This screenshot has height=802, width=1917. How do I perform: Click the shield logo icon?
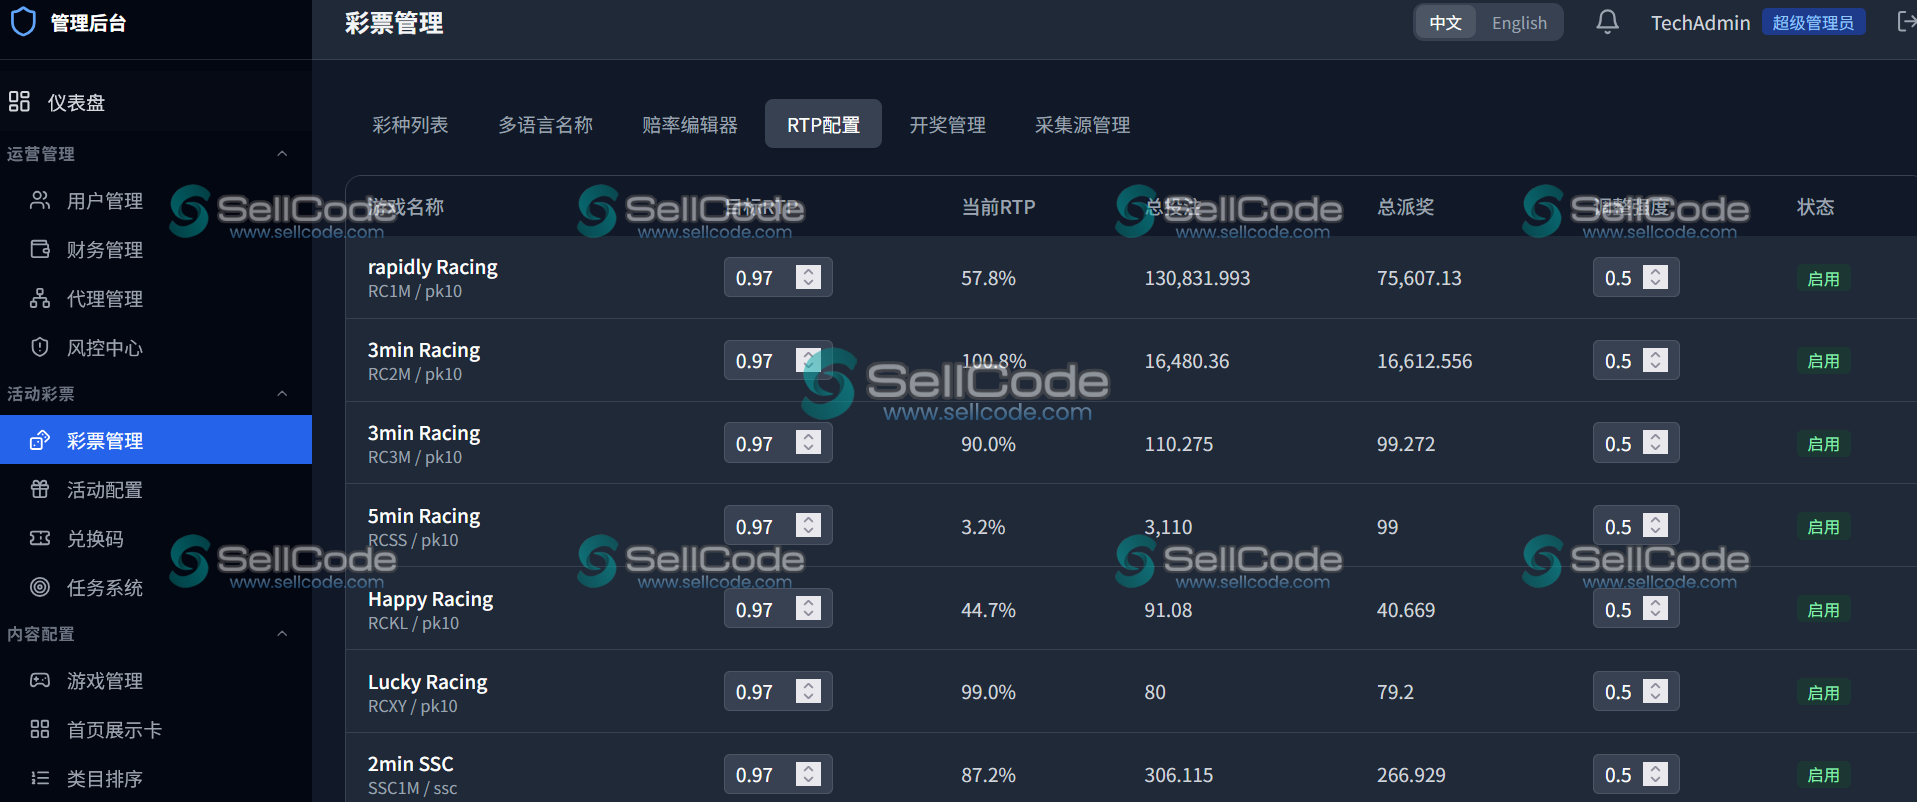[x=23, y=22]
